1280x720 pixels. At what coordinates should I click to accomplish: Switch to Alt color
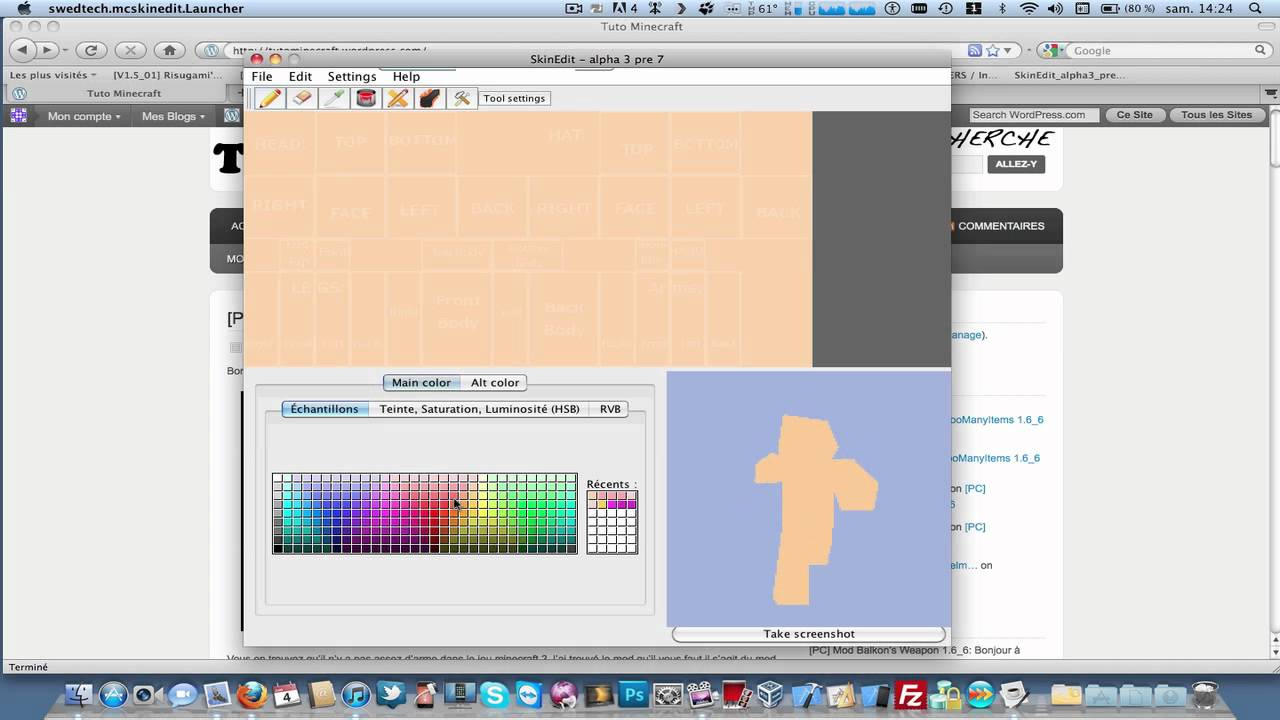click(x=495, y=383)
